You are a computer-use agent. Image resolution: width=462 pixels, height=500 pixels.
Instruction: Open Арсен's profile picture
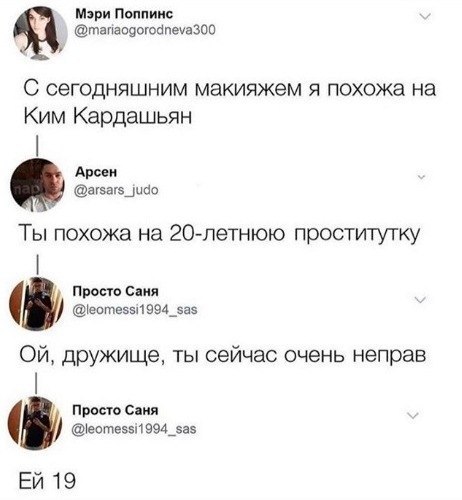37,185
